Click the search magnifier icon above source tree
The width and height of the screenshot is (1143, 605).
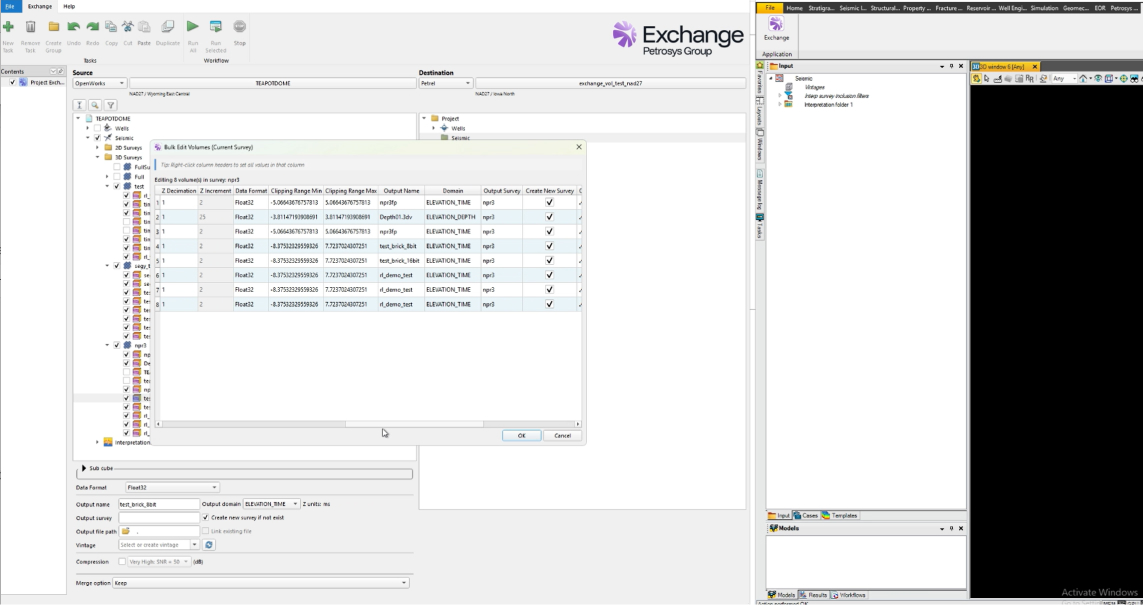coord(95,104)
